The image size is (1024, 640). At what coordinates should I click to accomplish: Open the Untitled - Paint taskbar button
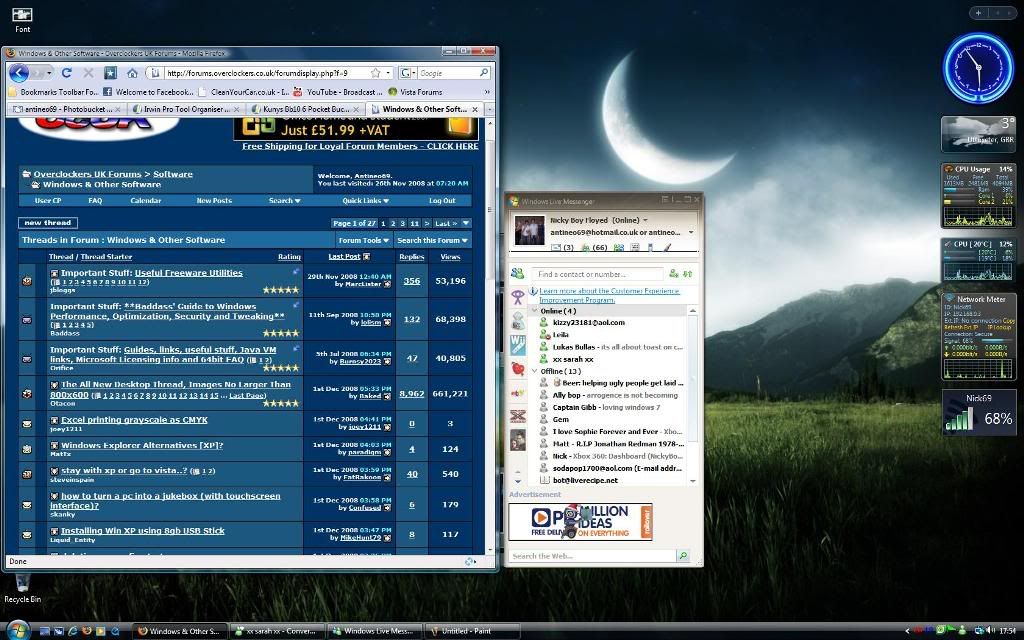(x=471, y=631)
